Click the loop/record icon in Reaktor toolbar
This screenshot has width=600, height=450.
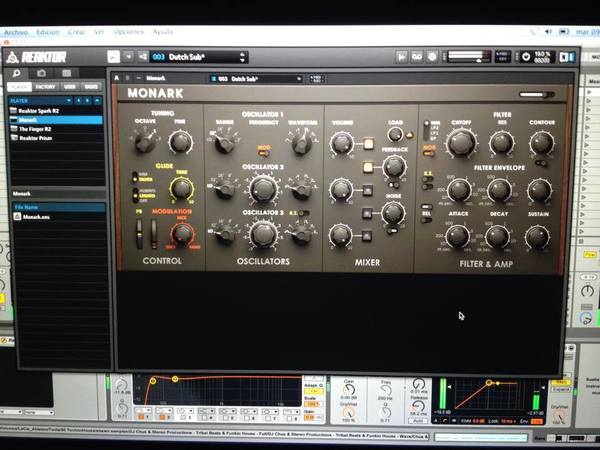click(417, 57)
